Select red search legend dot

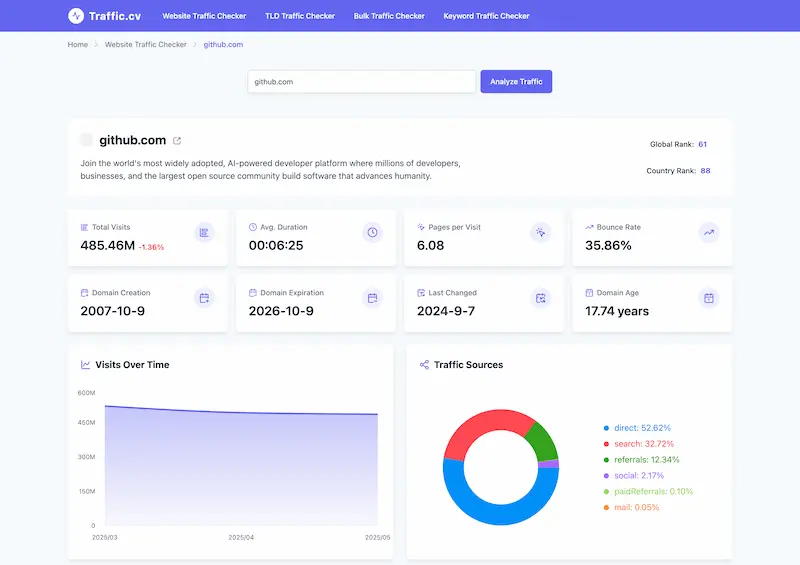[x=606, y=444]
